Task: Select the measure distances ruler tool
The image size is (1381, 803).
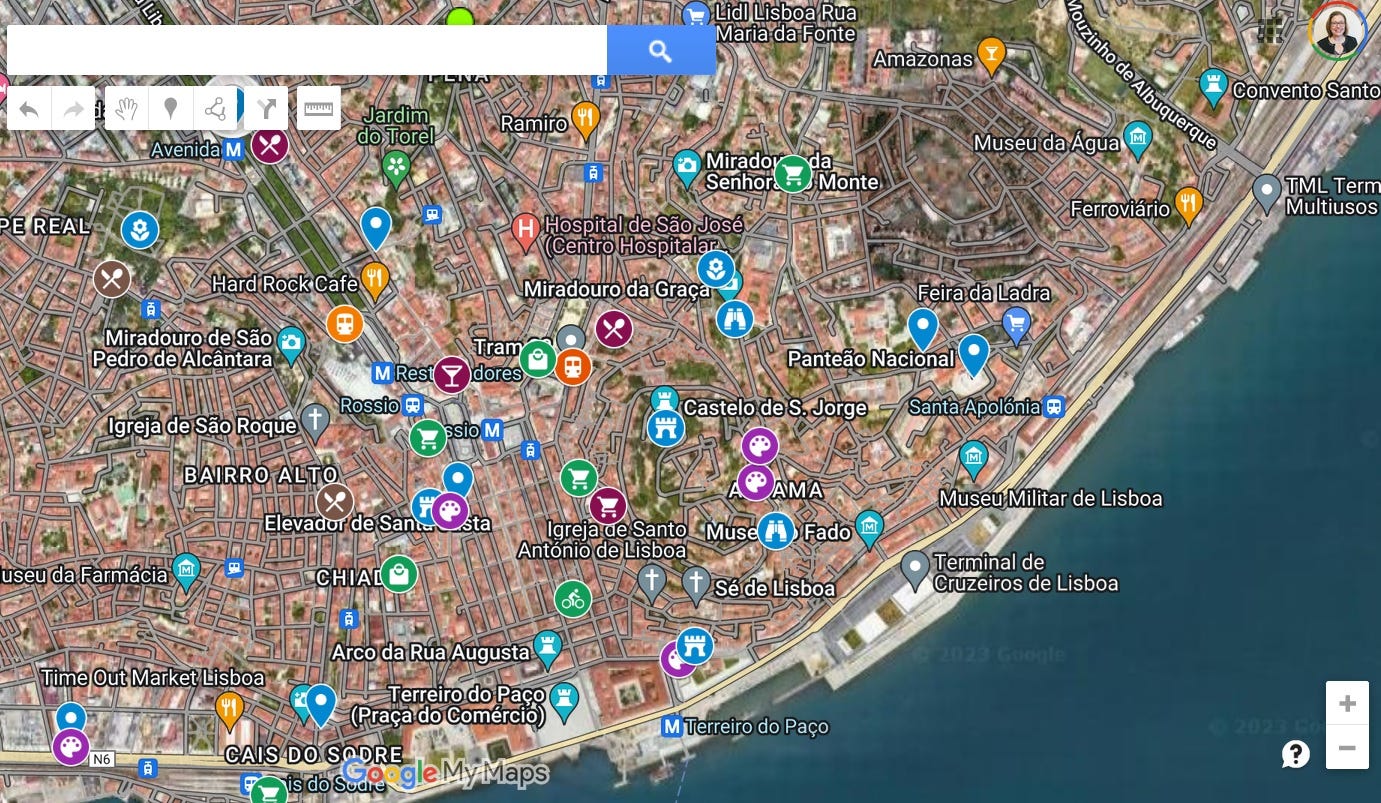Action: tap(319, 108)
